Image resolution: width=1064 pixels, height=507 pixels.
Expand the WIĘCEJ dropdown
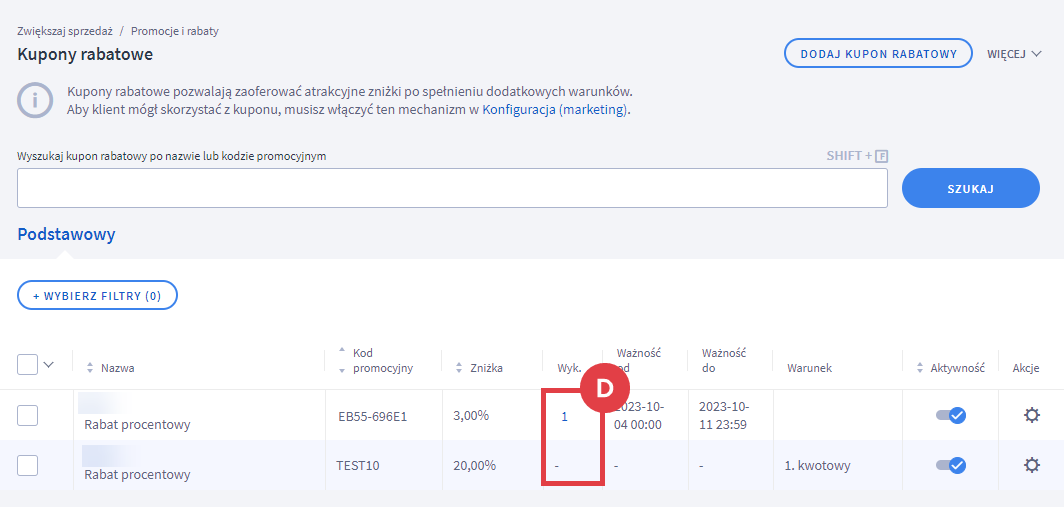[x=1014, y=54]
